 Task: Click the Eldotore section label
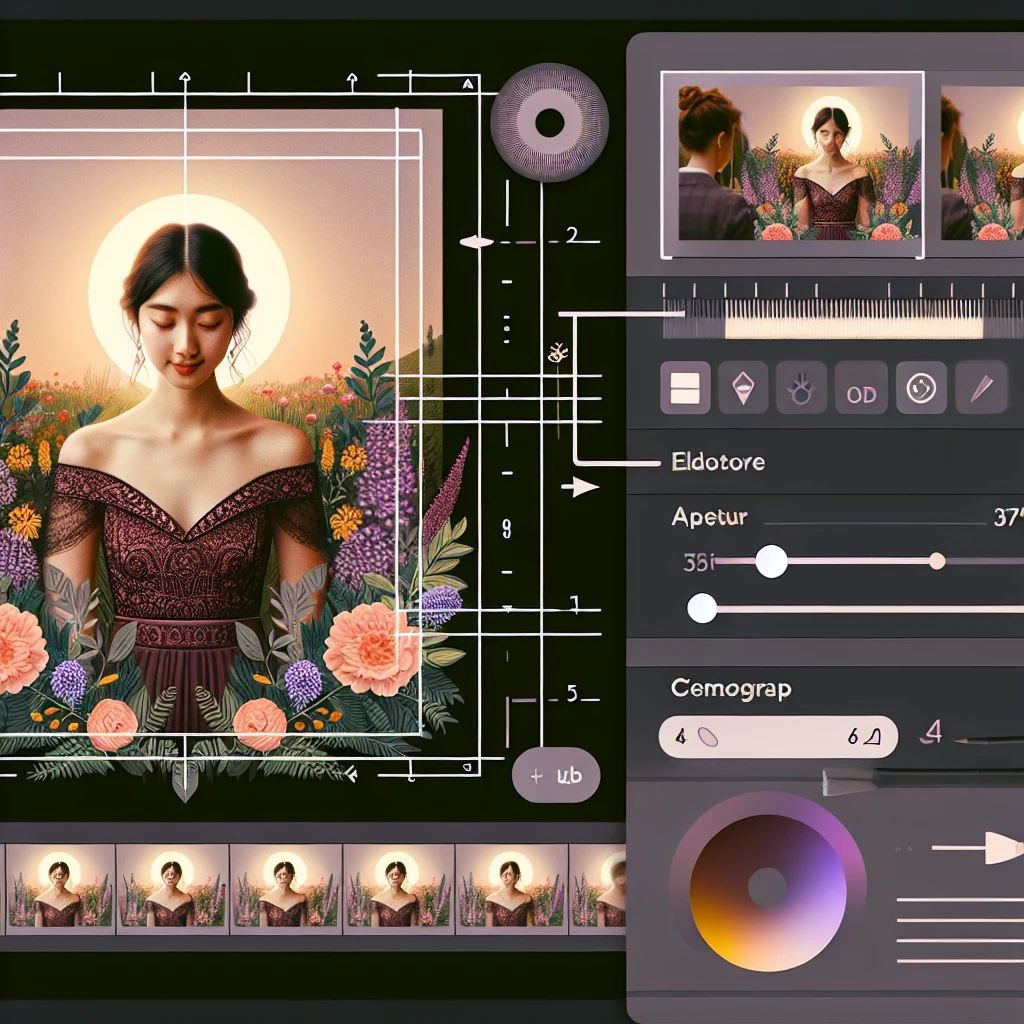(719, 462)
